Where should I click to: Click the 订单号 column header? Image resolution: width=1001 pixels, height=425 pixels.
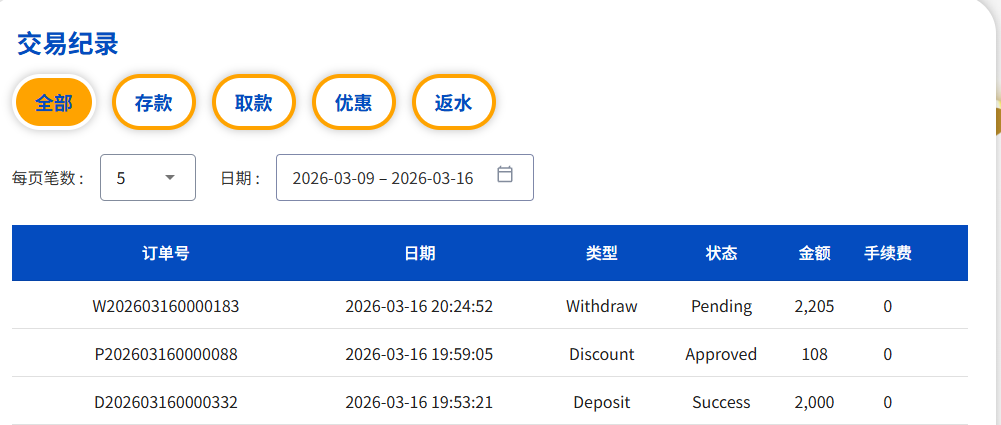point(166,253)
